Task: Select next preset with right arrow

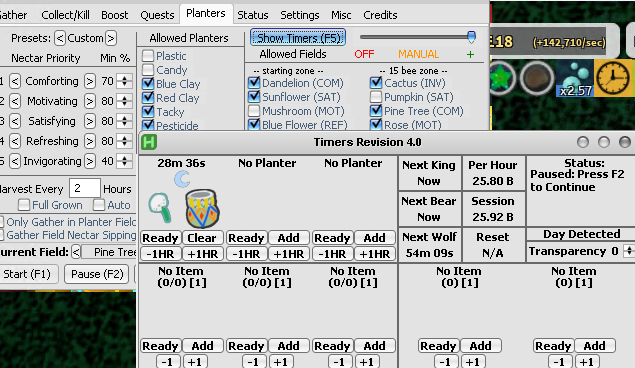Action: [111, 38]
